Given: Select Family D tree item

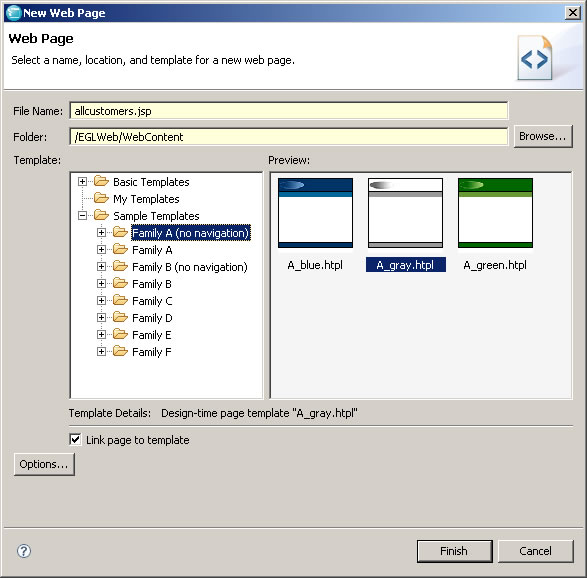Looking at the screenshot, I should (152, 318).
